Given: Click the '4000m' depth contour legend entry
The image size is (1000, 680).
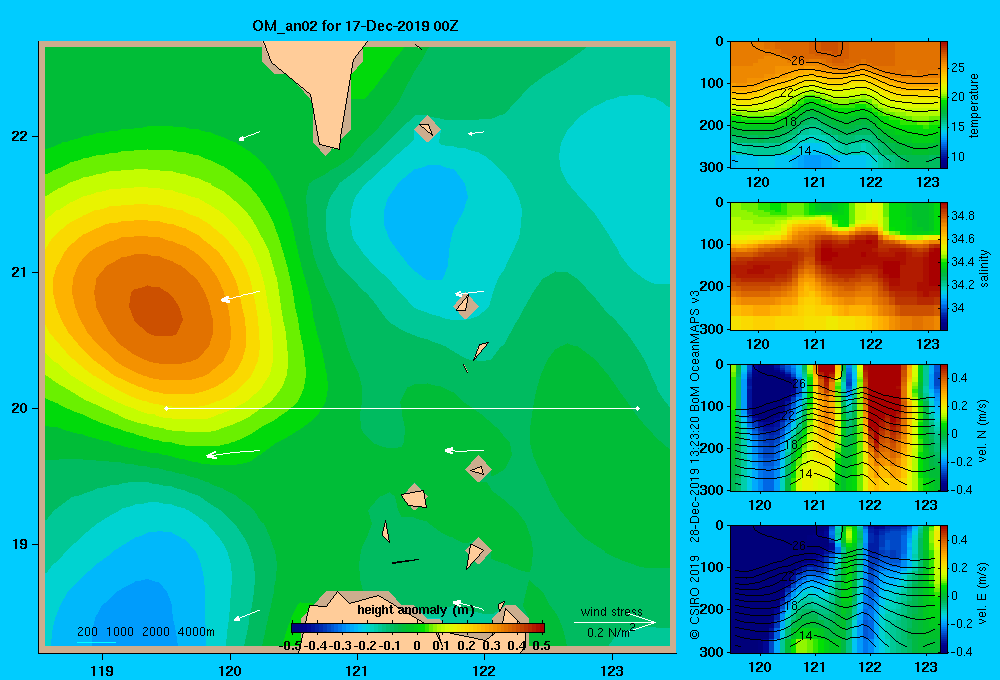Looking at the screenshot, I should 196,632.
